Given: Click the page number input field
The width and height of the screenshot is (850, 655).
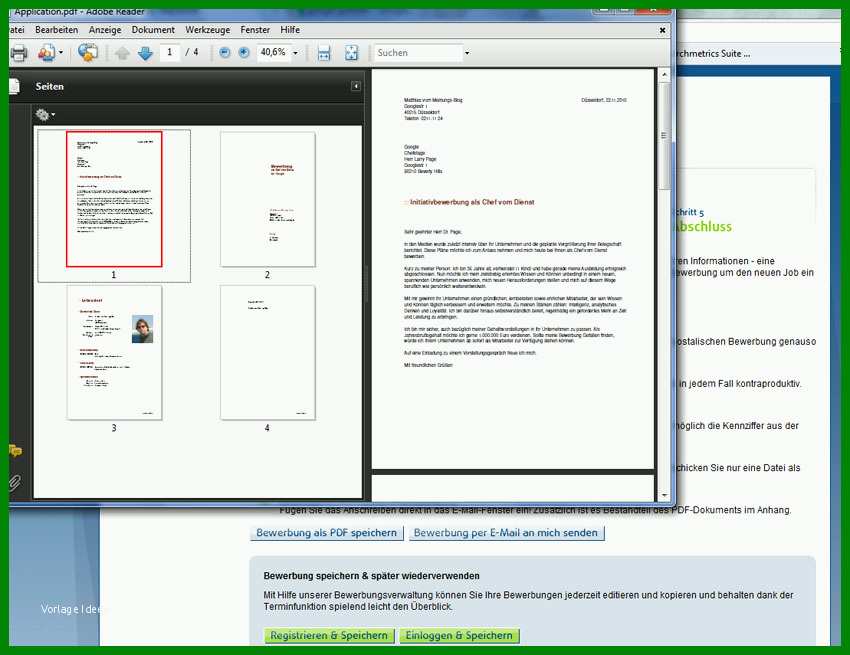Looking at the screenshot, I should (170, 53).
